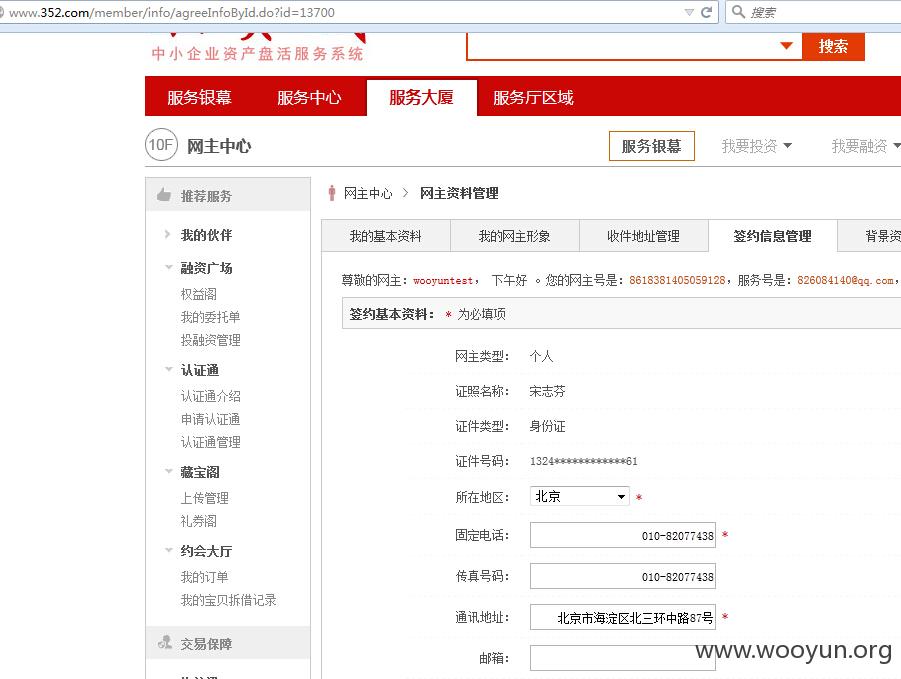Click the 网主号 8618381405059128 text
This screenshot has width=901, height=679.
pyautogui.click(x=677, y=280)
